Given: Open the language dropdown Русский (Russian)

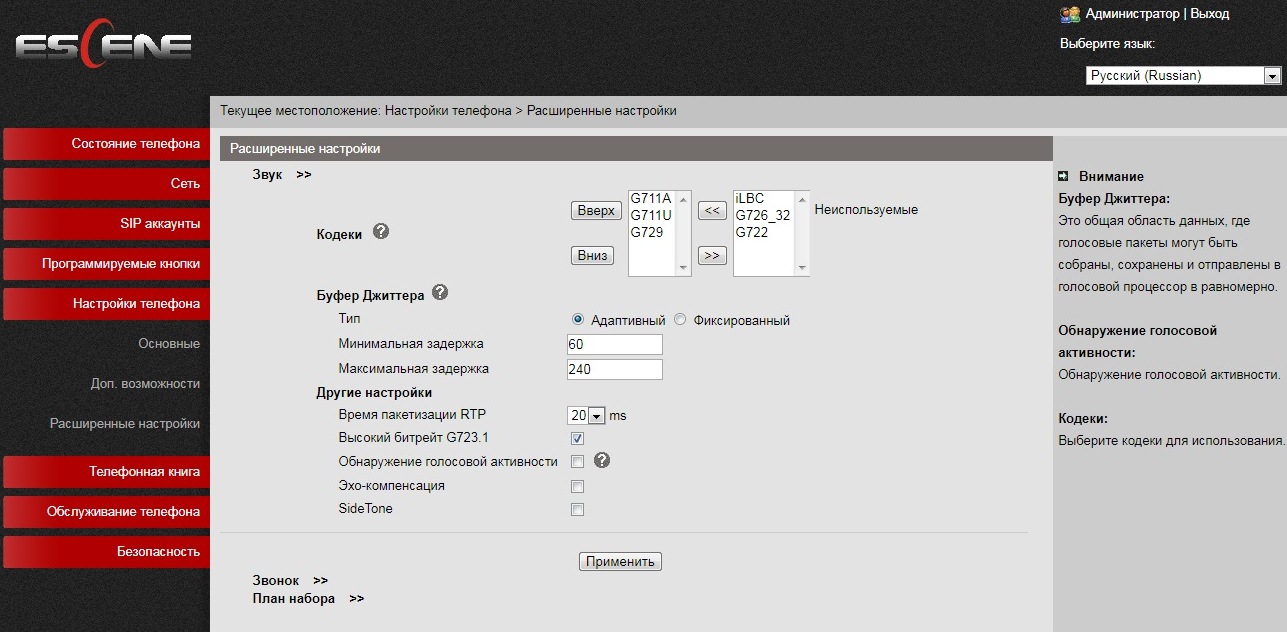Looking at the screenshot, I should (x=1184, y=75).
